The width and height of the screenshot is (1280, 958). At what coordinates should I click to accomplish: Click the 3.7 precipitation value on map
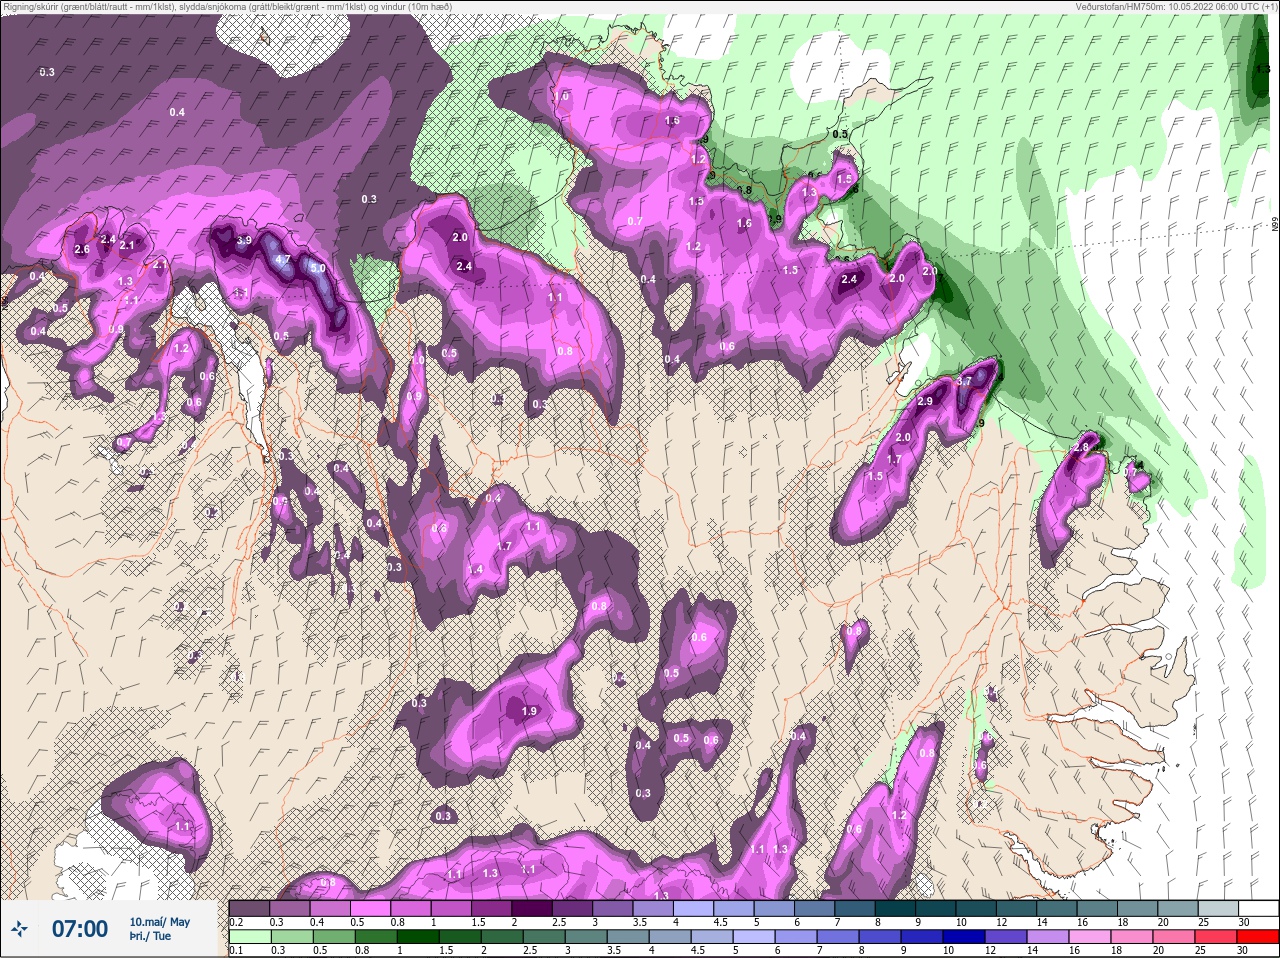[x=964, y=382]
